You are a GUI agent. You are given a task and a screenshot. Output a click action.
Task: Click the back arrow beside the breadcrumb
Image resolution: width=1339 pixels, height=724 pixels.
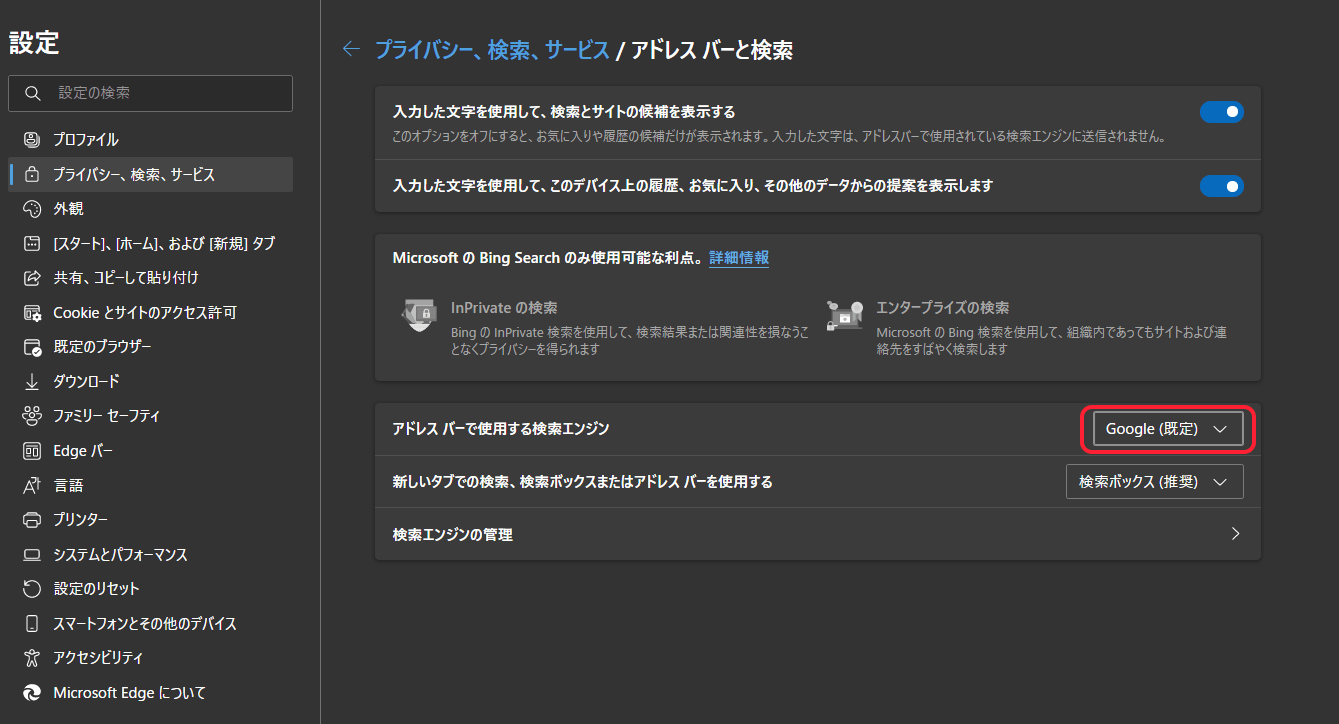(350, 49)
